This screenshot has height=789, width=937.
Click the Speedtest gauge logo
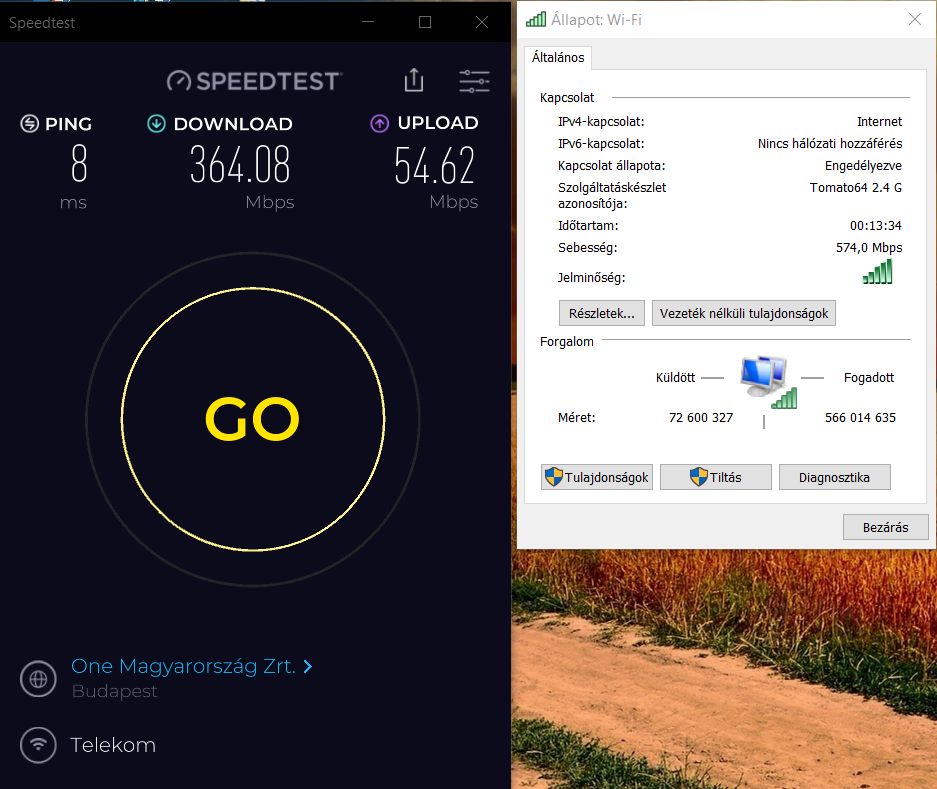pyautogui.click(x=179, y=81)
